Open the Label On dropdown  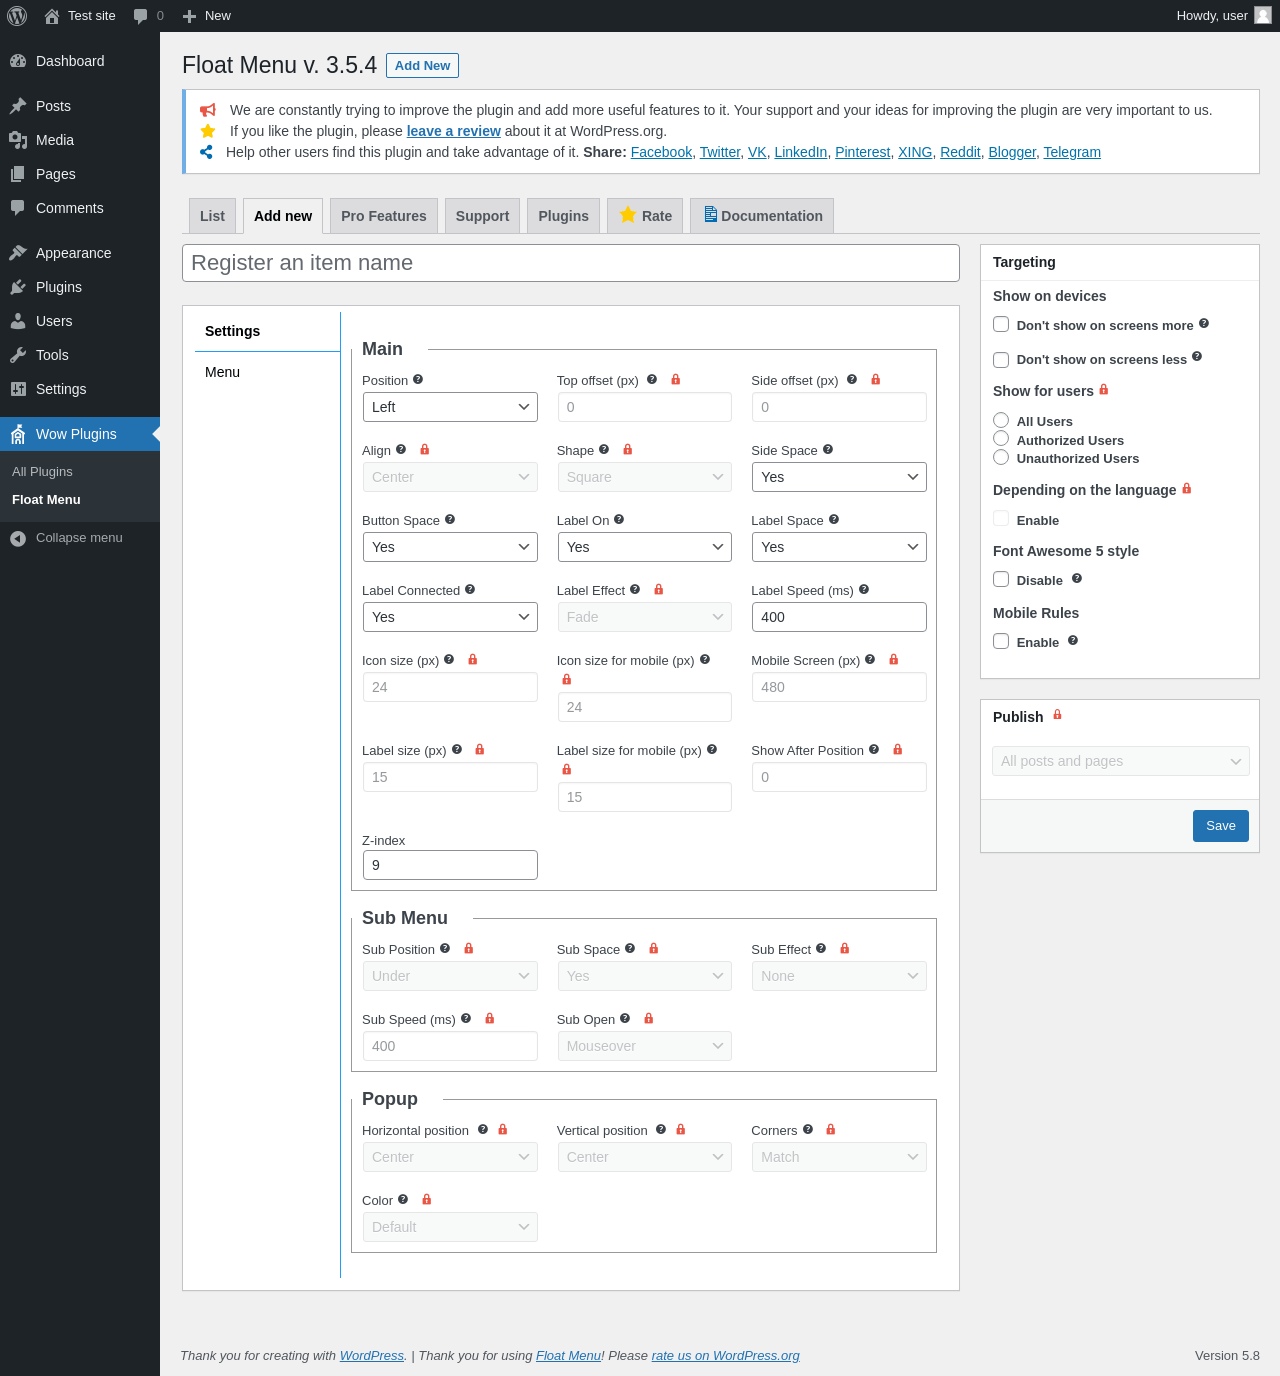pyautogui.click(x=645, y=547)
